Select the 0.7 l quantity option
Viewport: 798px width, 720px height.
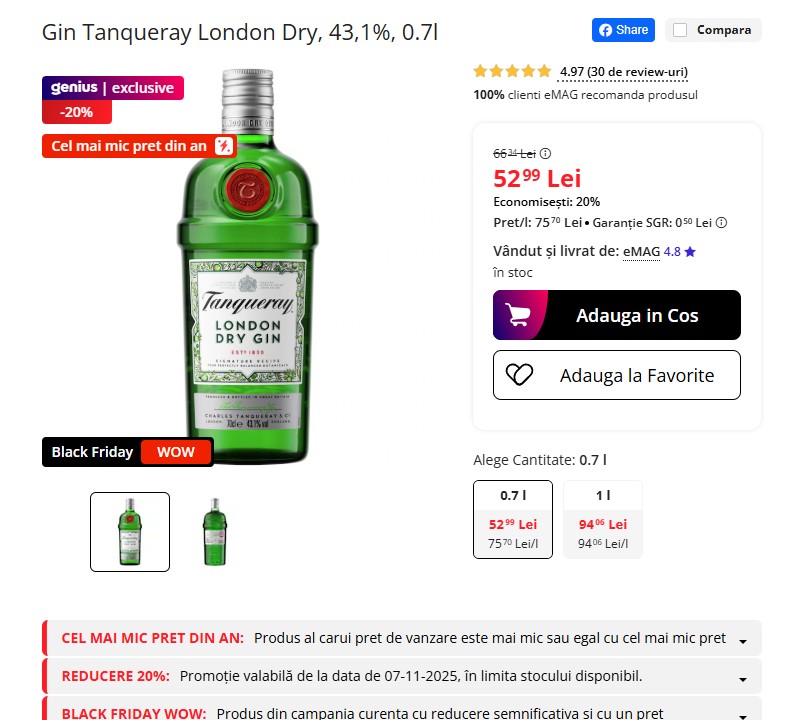tap(512, 519)
